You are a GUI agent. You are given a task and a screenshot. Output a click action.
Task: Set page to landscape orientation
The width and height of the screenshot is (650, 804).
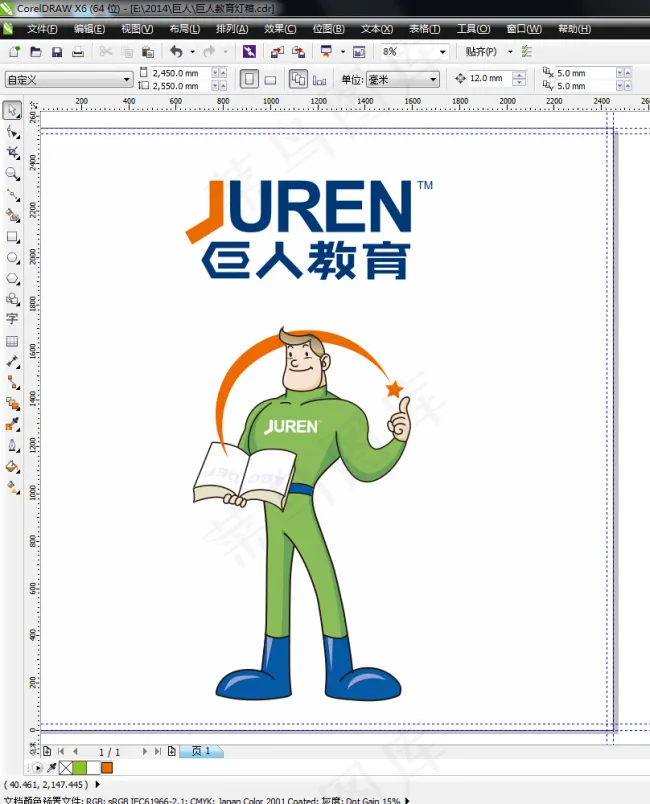[270, 80]
